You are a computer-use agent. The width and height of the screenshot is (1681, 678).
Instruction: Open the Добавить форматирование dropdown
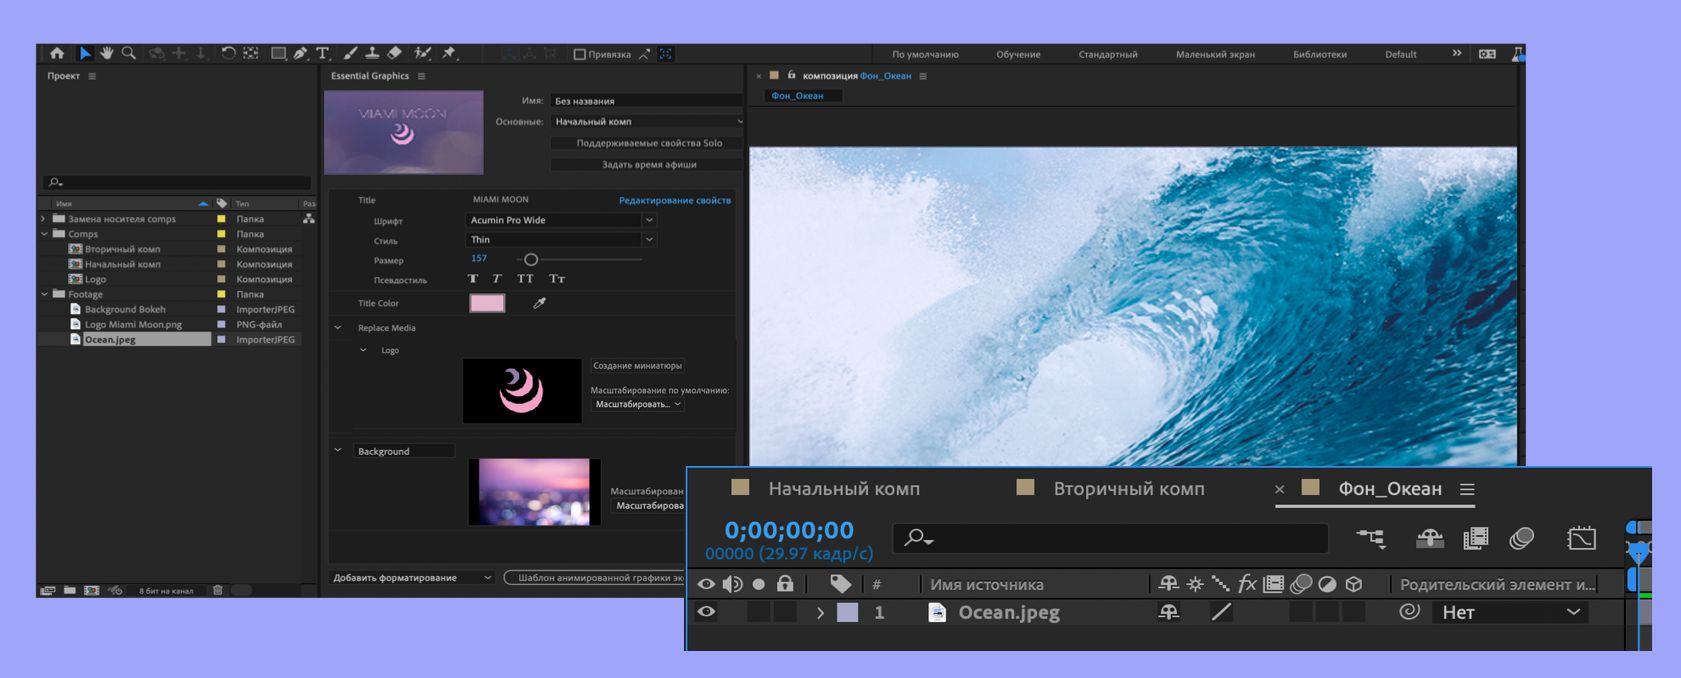[x=411, y=578]
